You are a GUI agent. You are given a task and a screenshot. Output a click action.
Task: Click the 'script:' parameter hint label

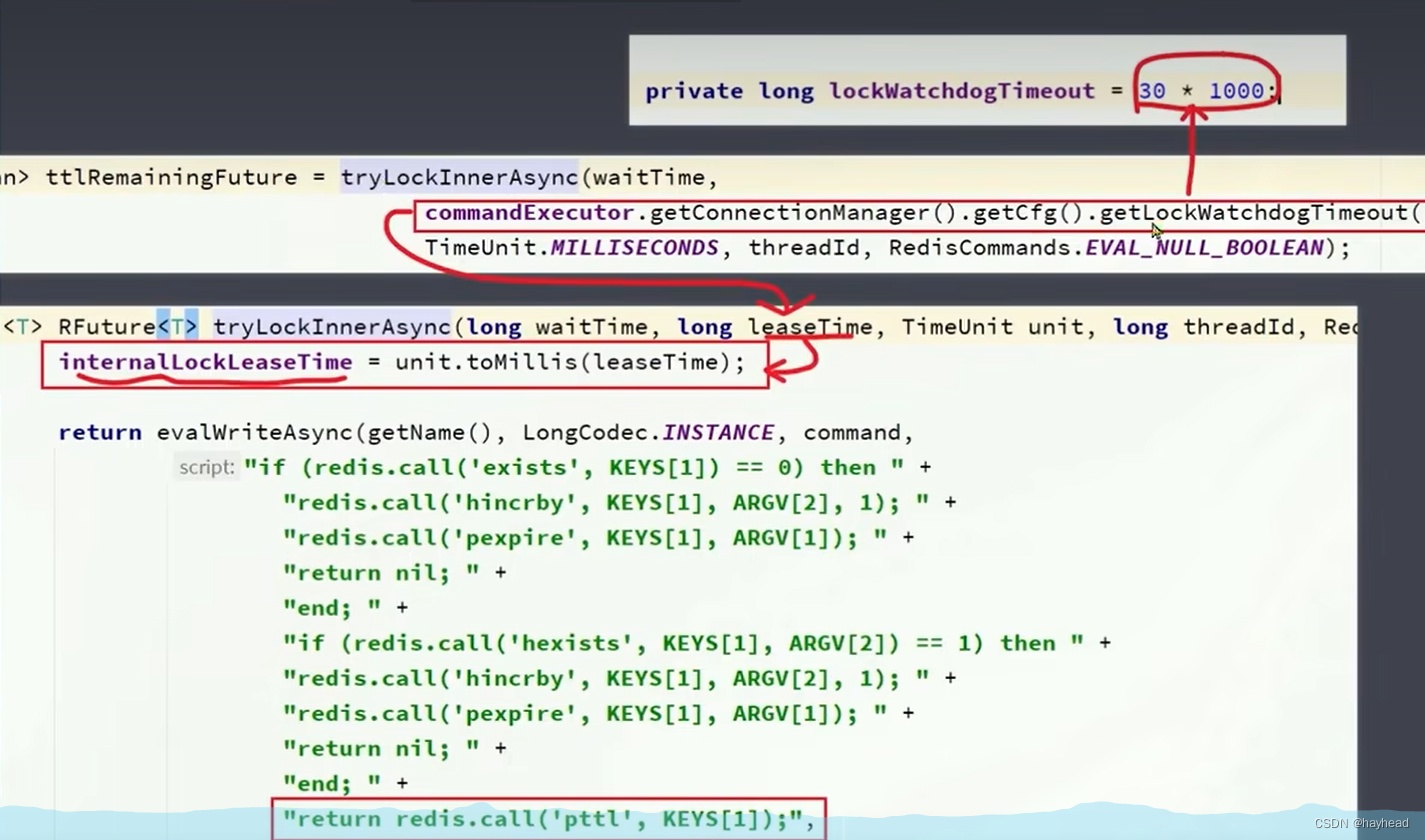pos(207,467)
